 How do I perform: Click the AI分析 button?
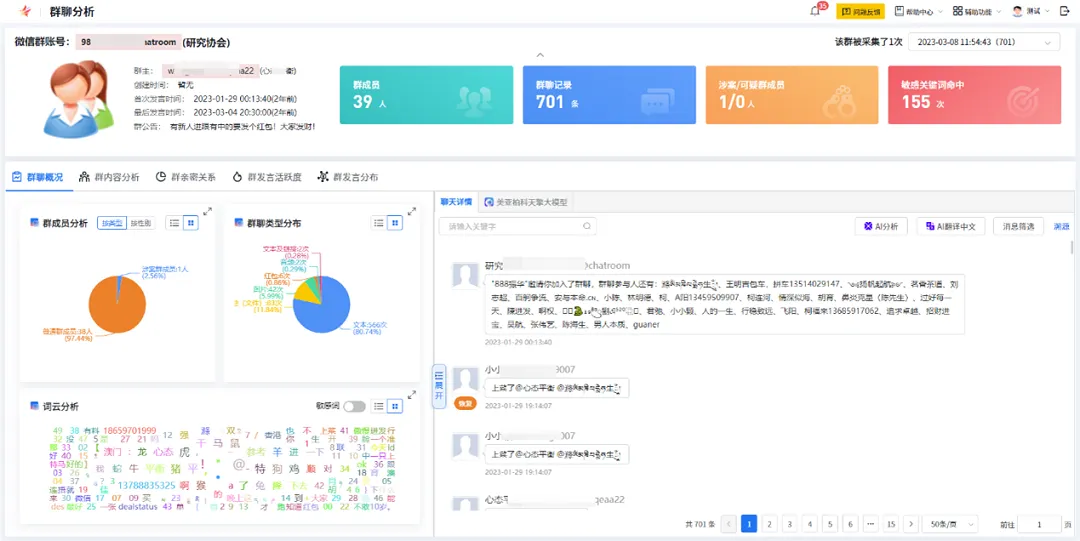click(881, 226)
